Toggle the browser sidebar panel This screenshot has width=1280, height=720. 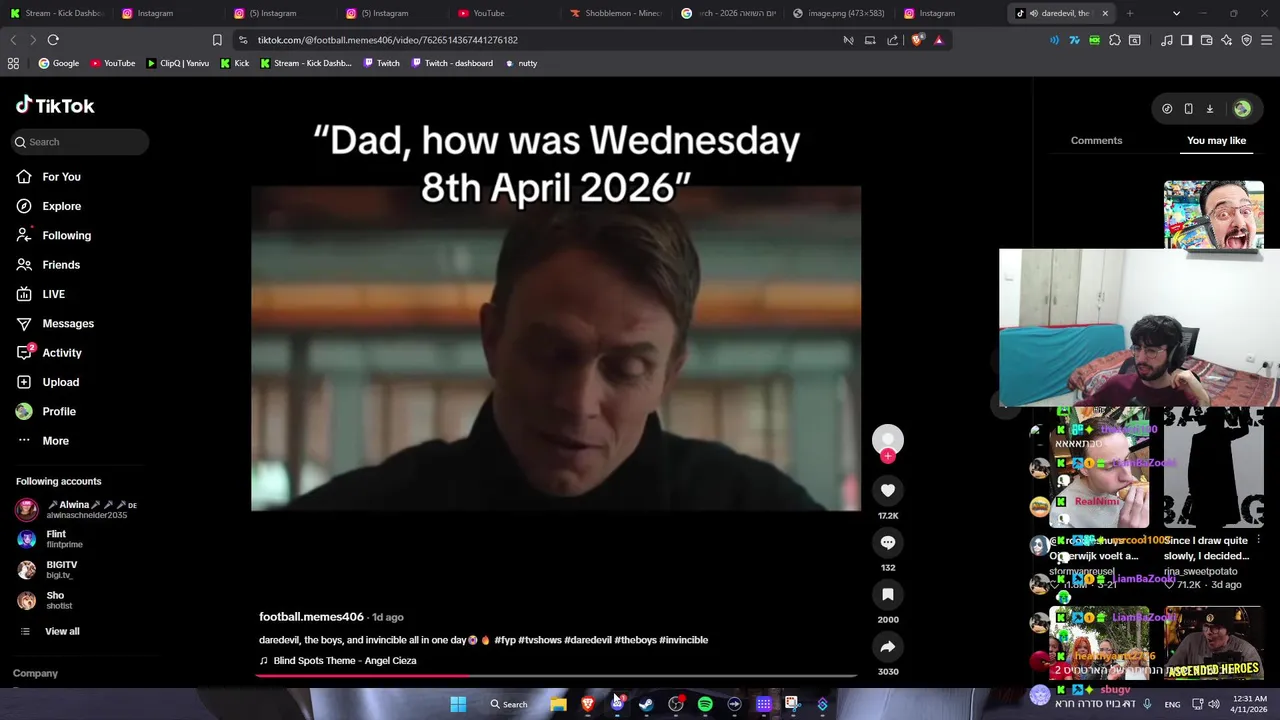1186,40
